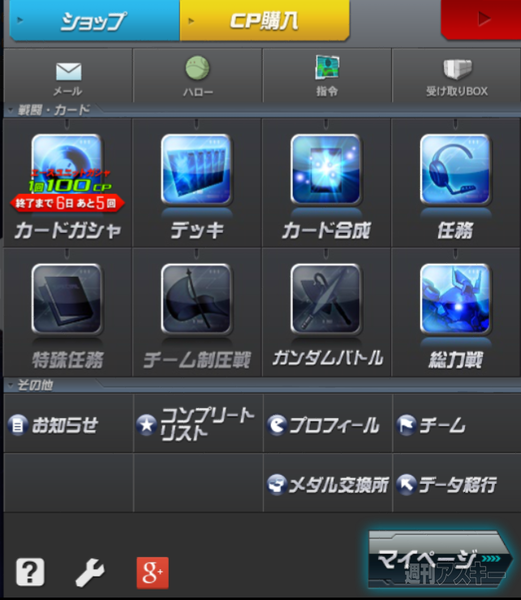This screenshot has width=521, height=600.
Task: Open the プロフィール entry
Action: [x=328, y=424]
